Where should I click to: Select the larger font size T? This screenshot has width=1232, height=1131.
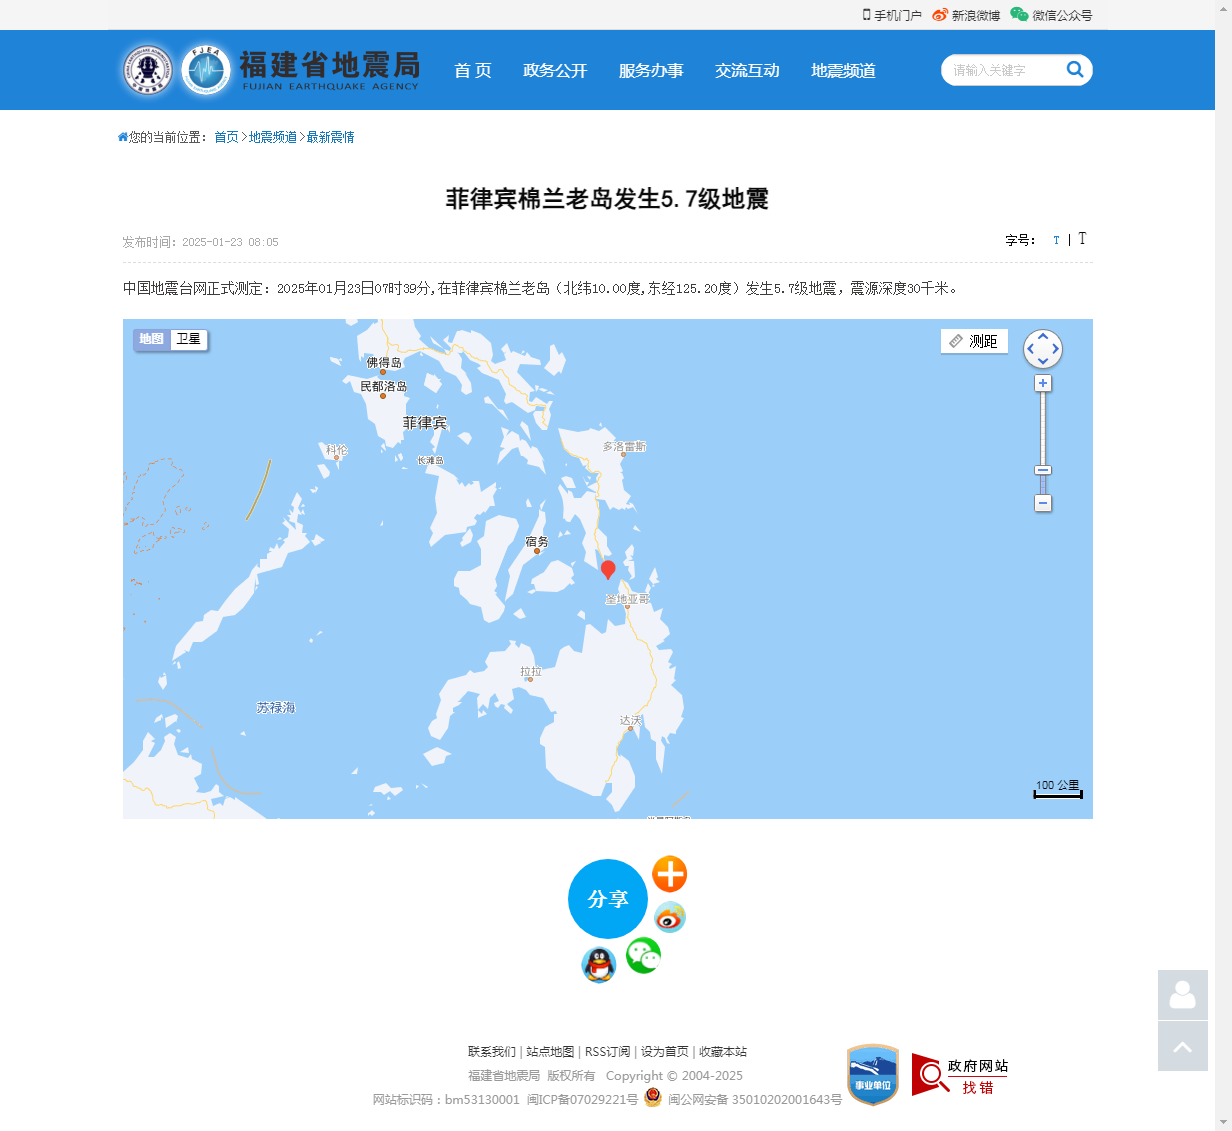click(1082, 239)
